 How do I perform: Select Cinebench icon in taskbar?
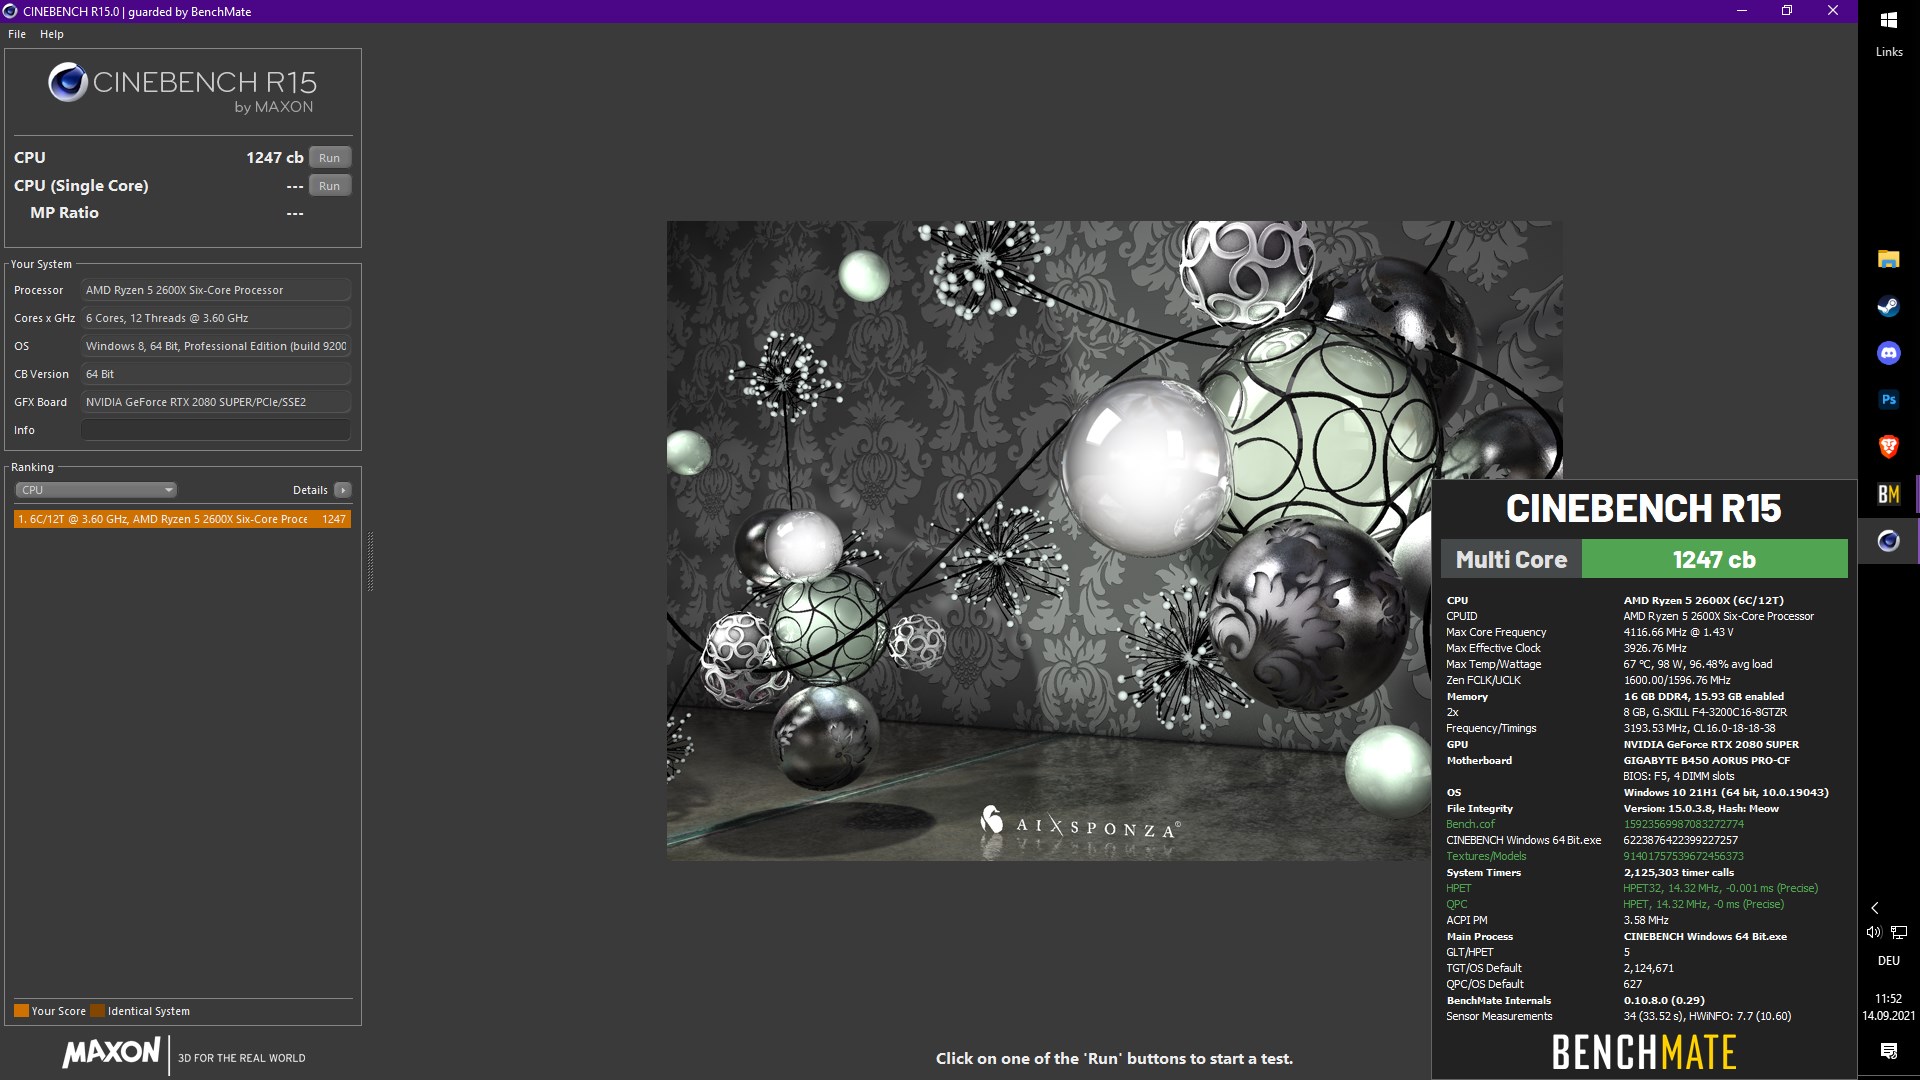(1888, 541)
